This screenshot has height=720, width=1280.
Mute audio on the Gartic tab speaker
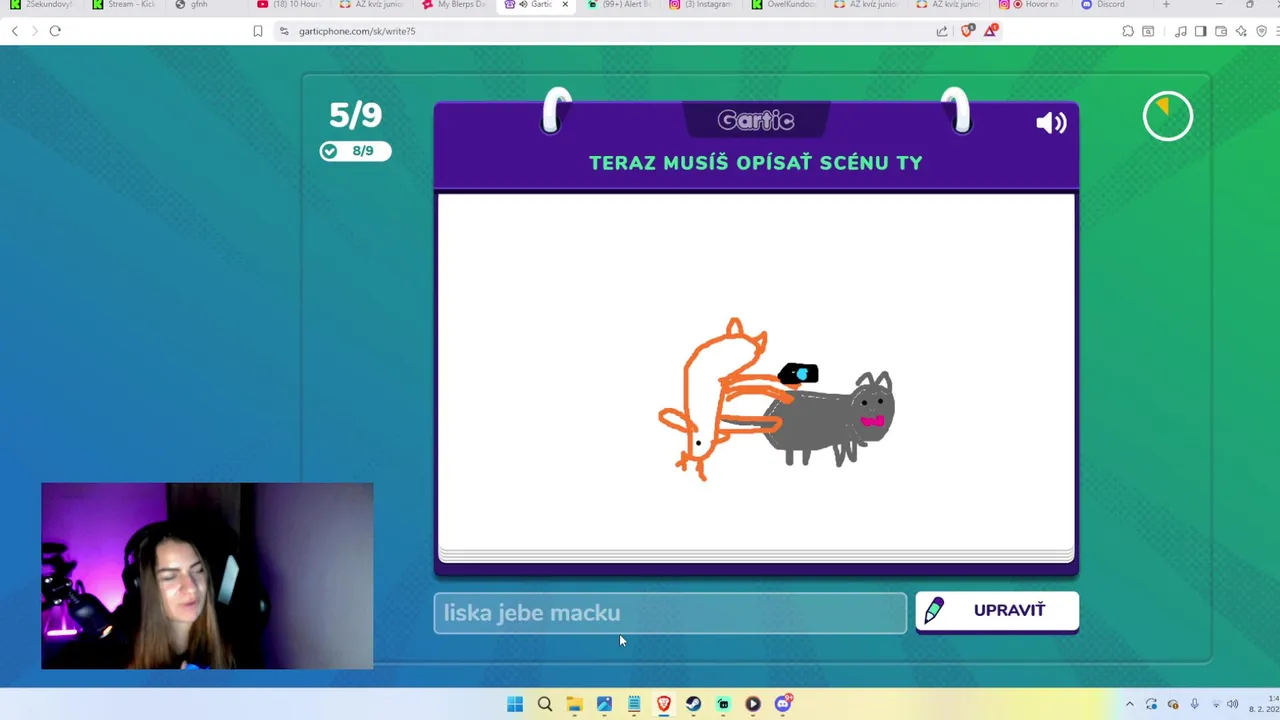[523, 5]
